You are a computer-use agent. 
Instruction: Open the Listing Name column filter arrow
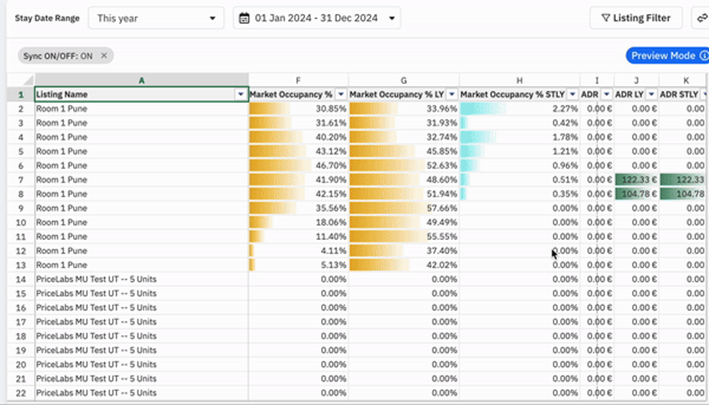(x=241, y=94)
